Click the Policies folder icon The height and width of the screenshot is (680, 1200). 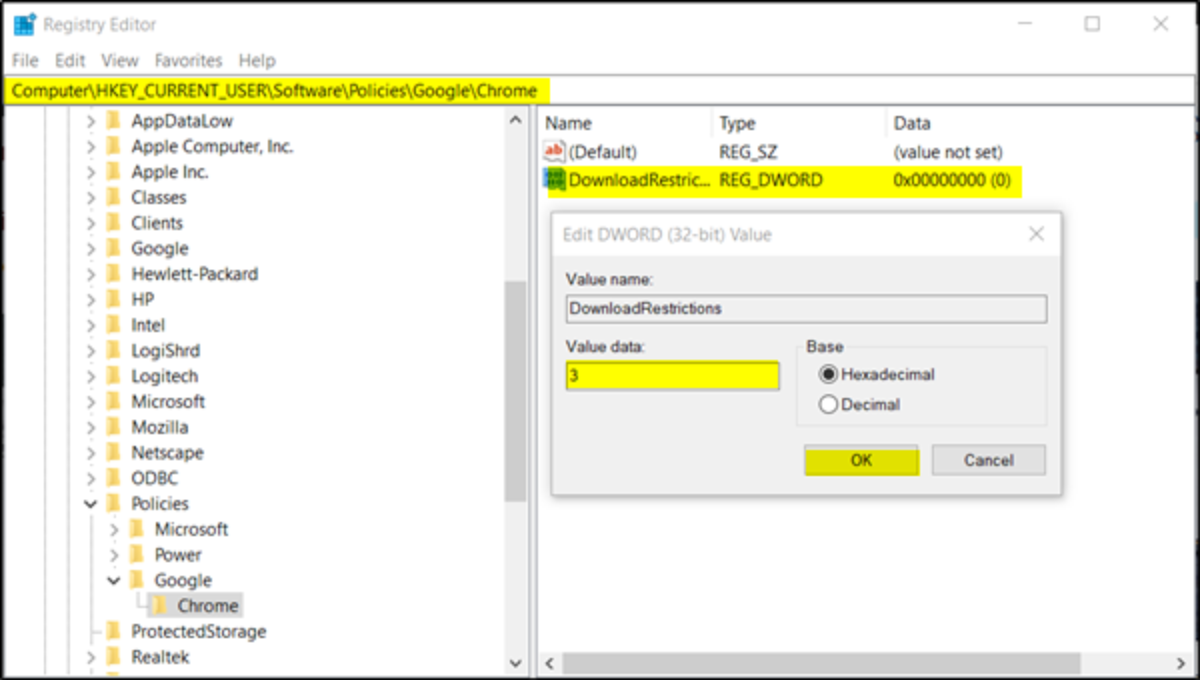(116, 504)
